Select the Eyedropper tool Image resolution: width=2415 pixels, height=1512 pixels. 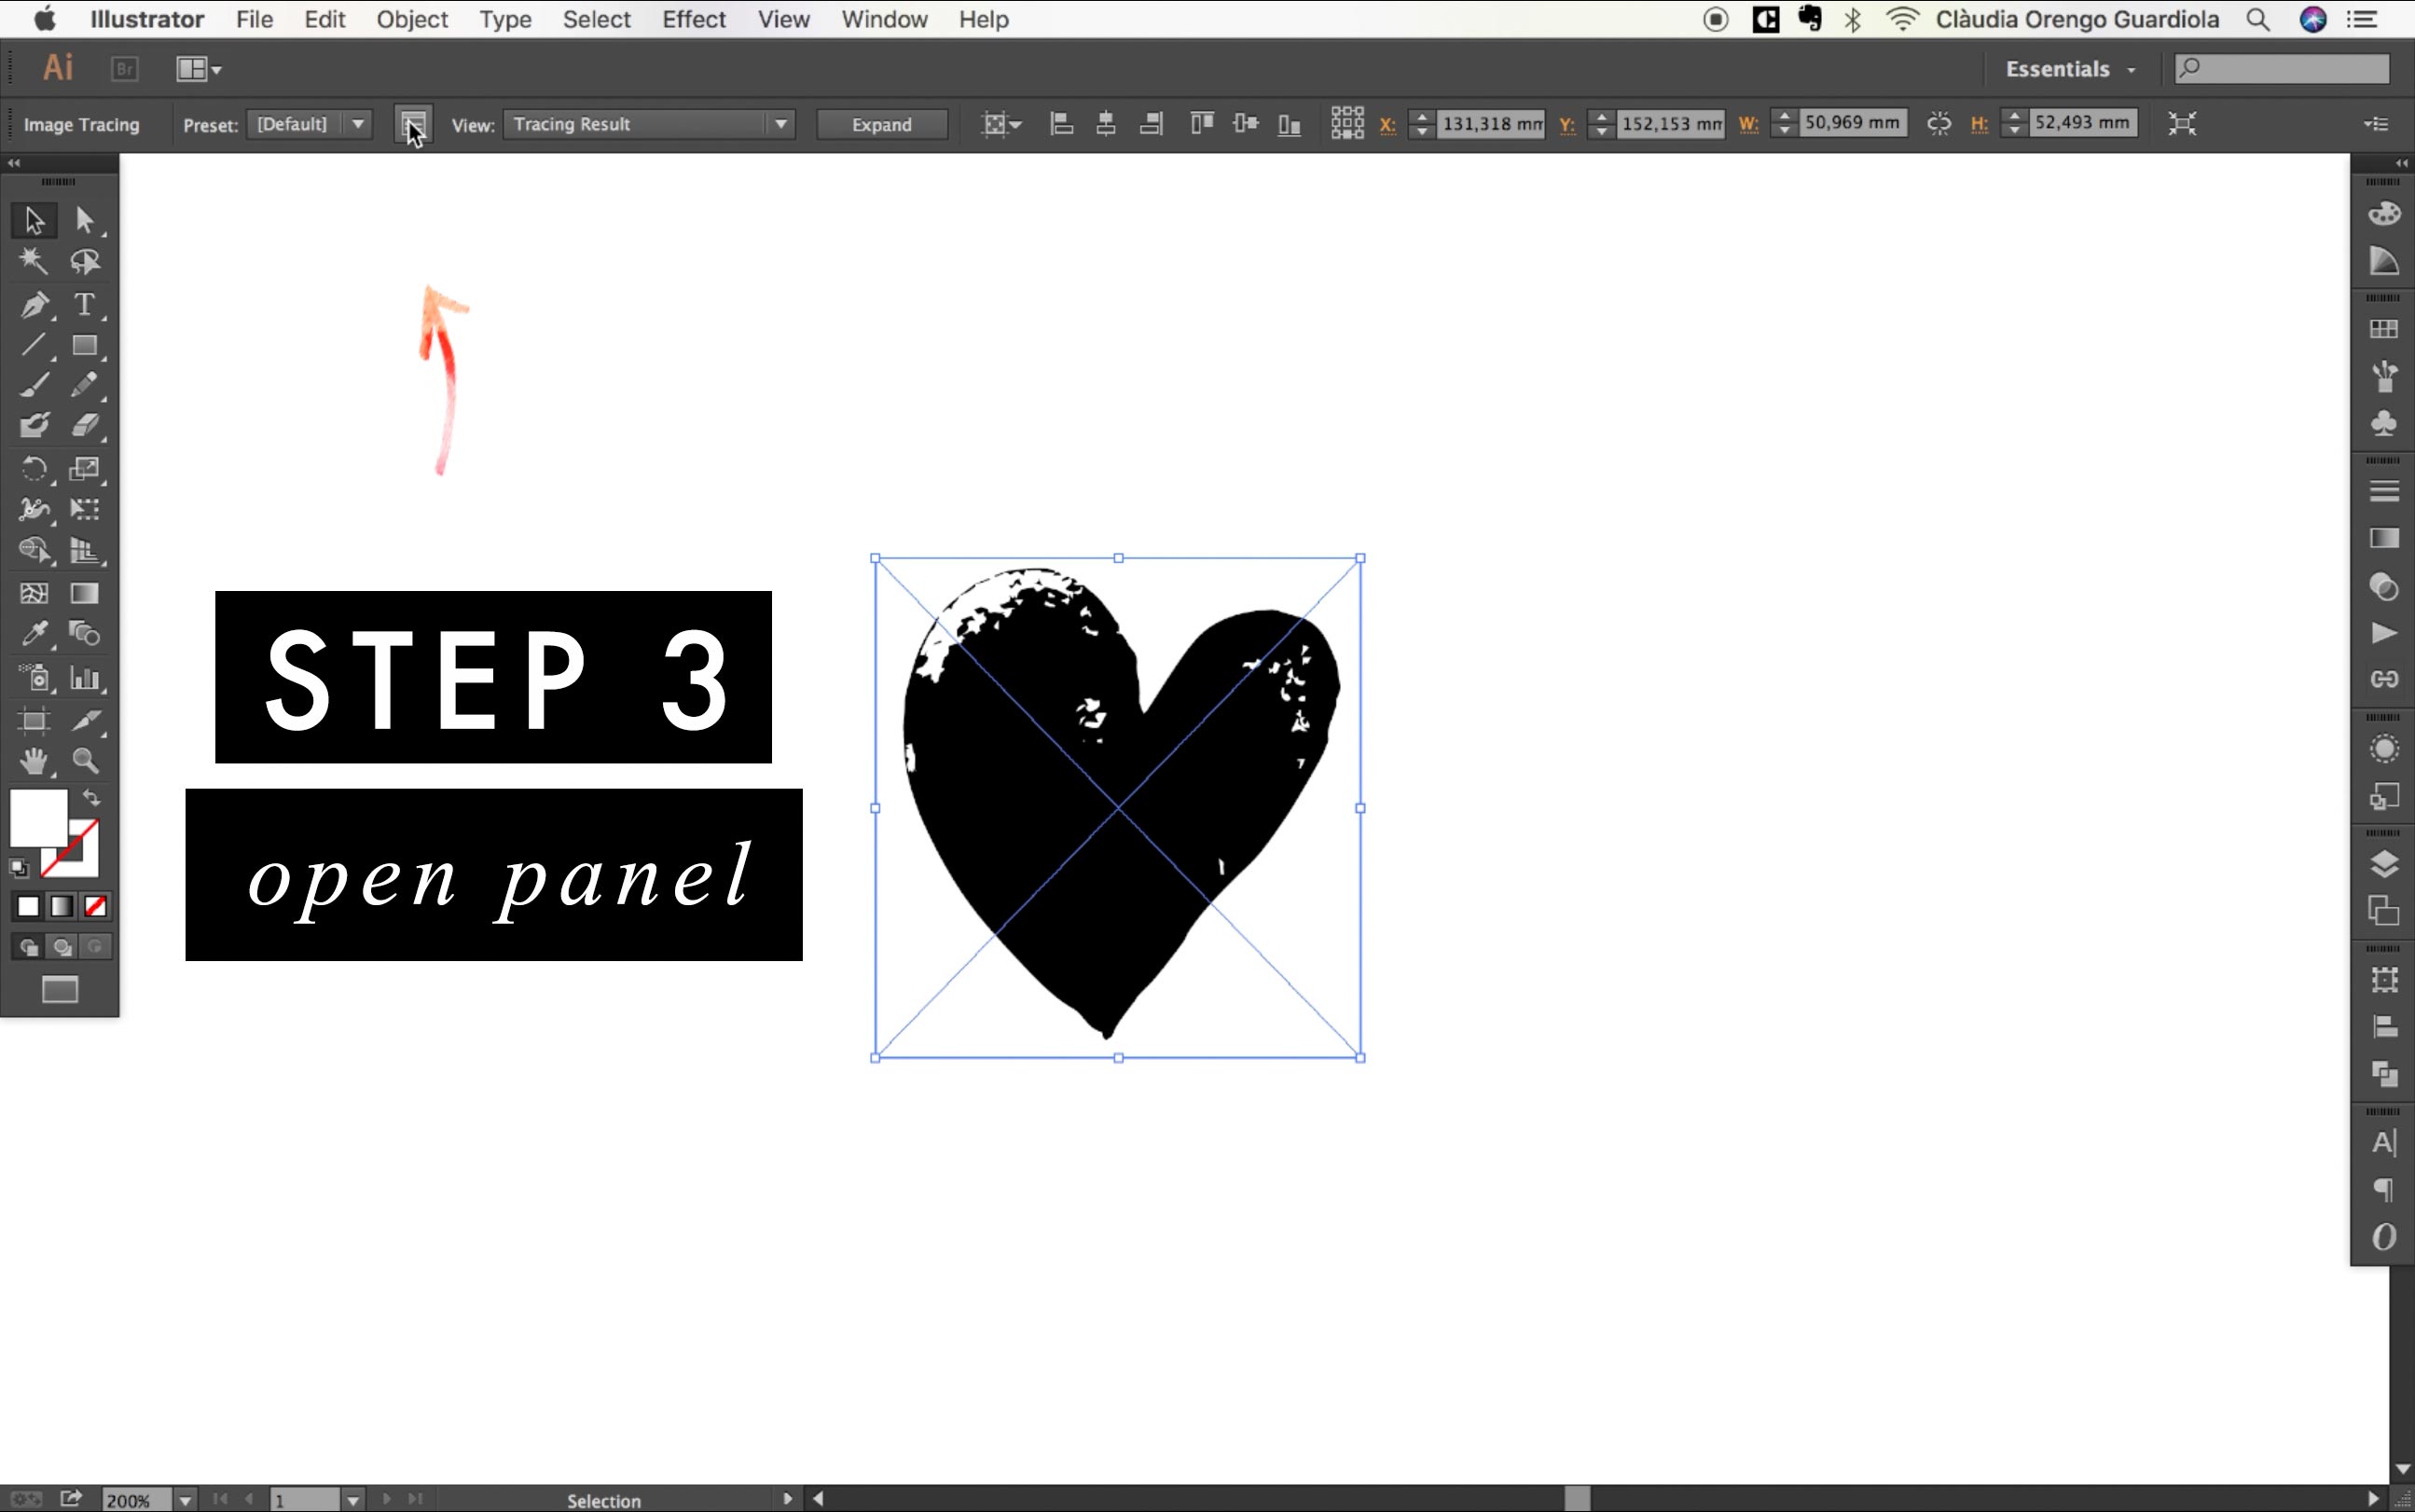(34, 634)
